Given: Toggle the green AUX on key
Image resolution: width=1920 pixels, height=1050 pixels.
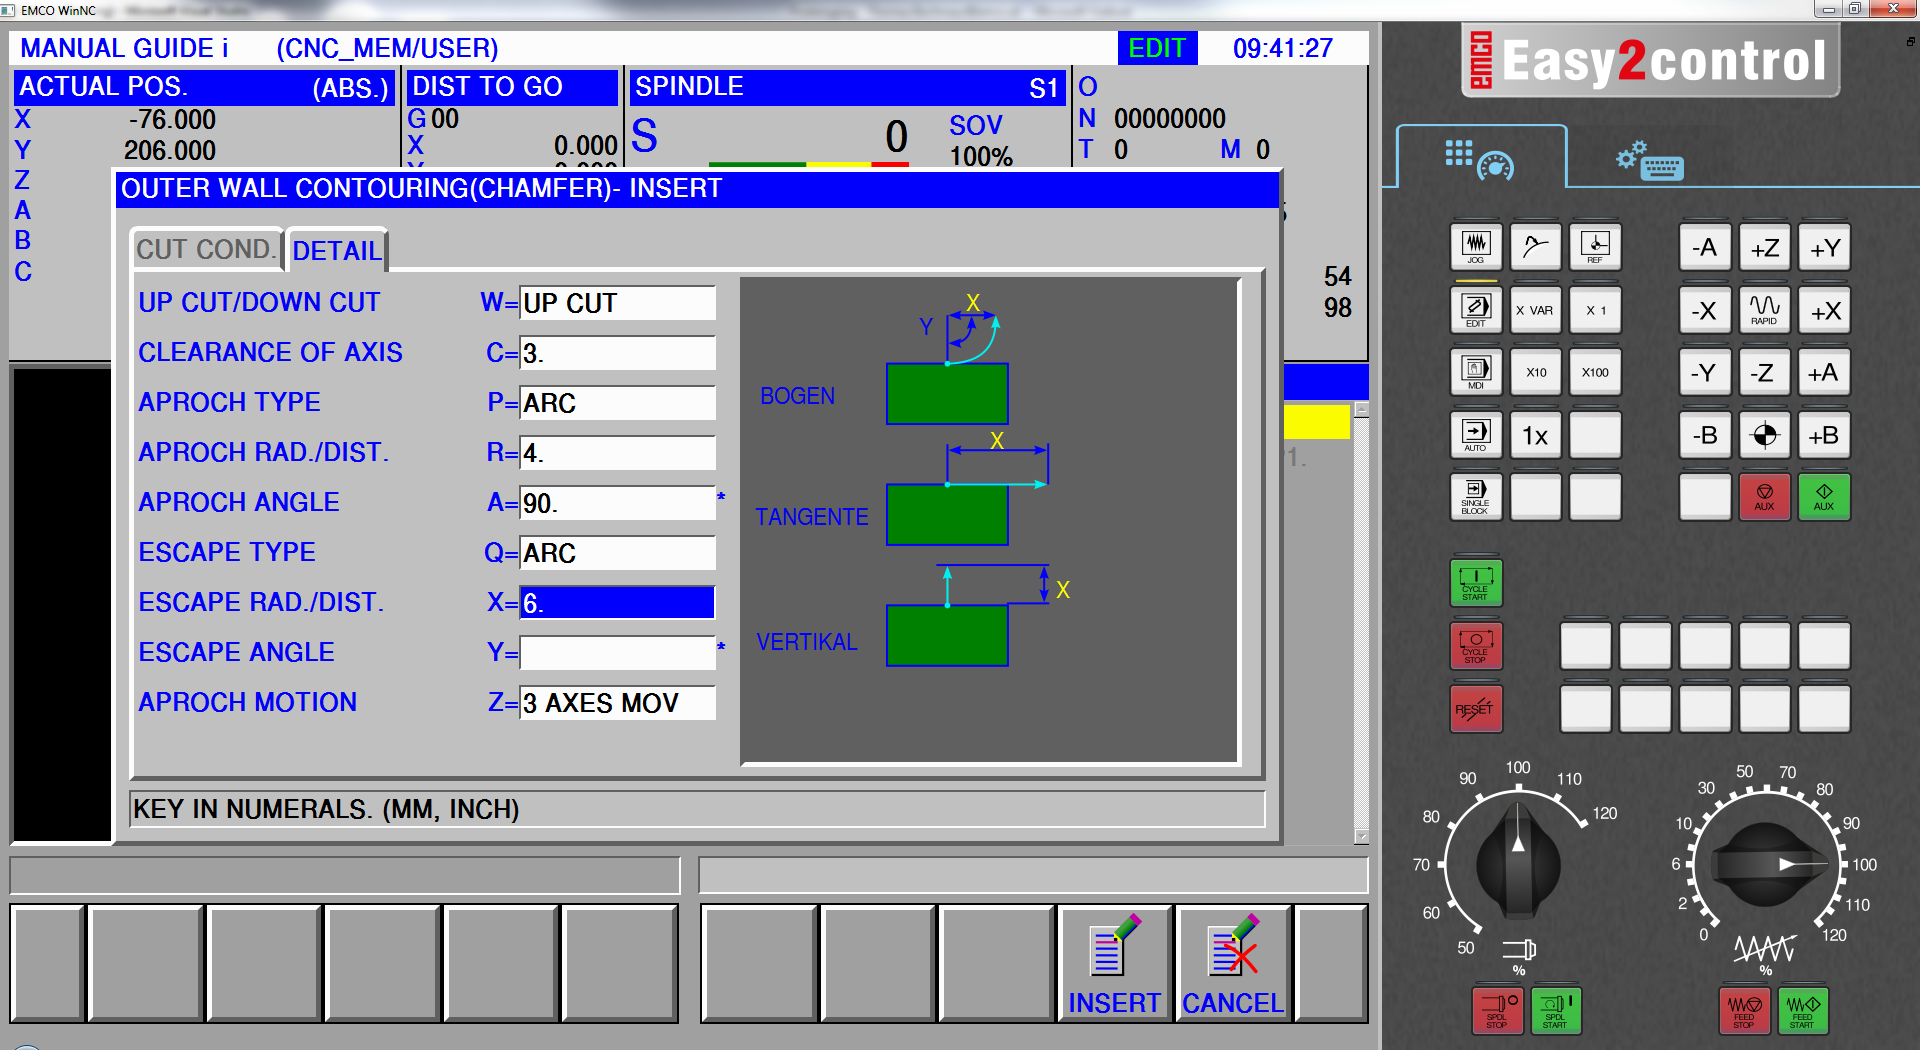Looking at the screenshot, I should tap(1823, 496).
